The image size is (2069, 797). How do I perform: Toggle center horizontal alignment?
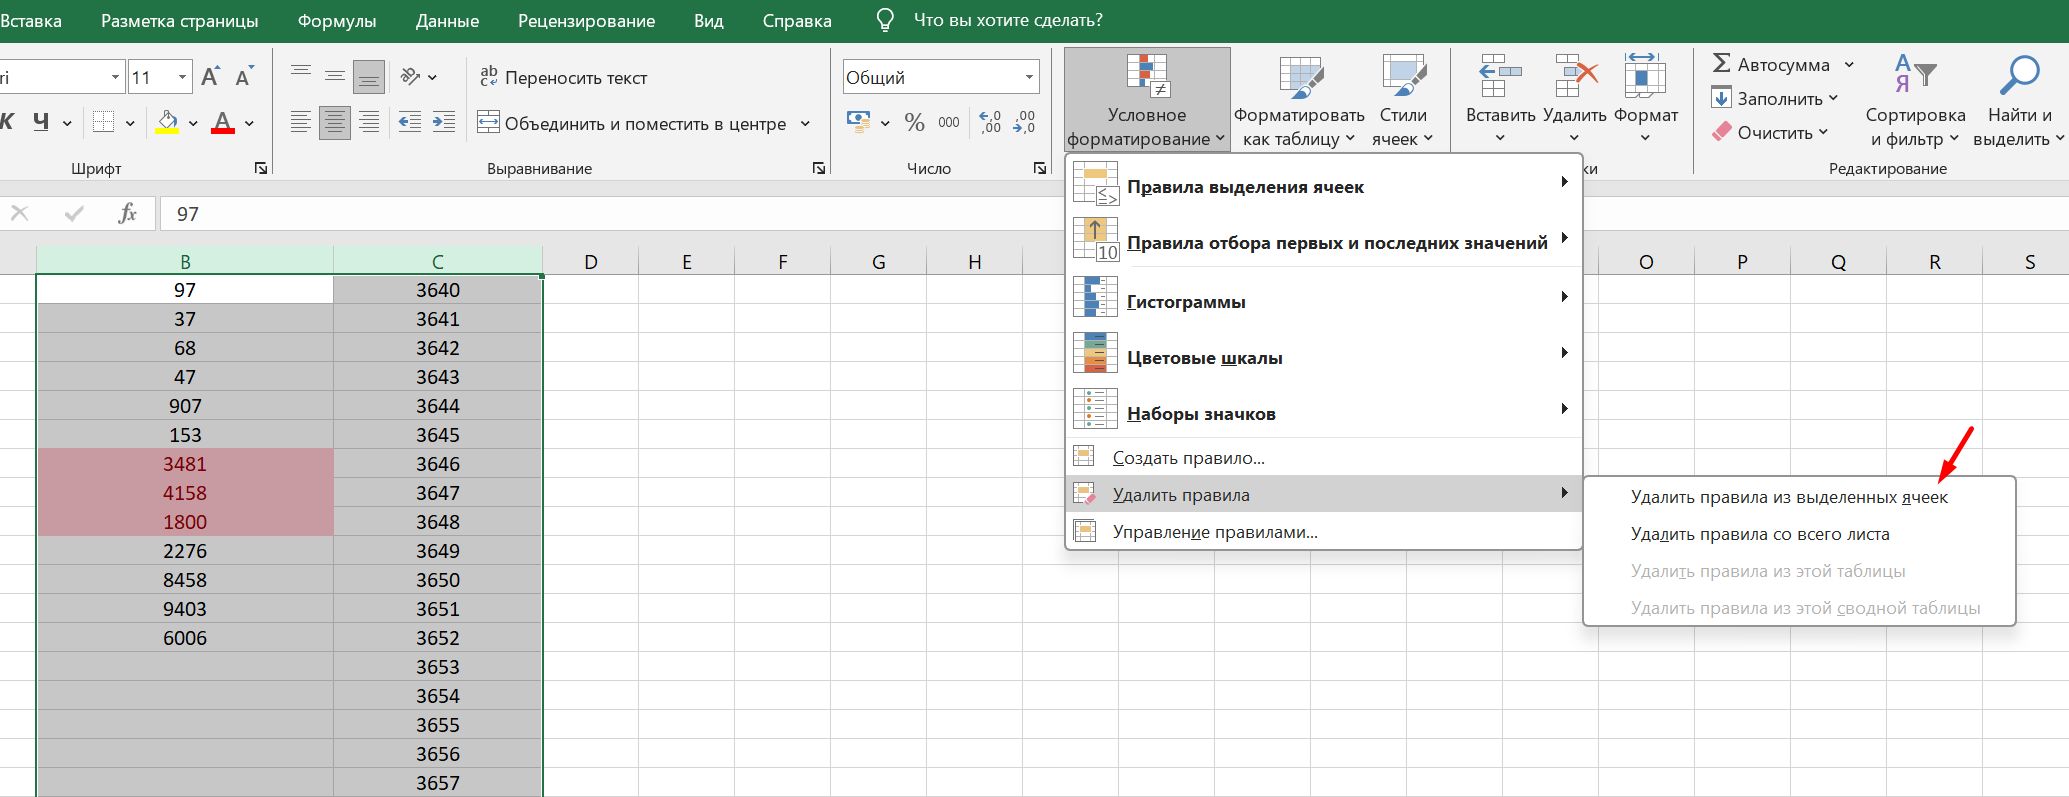[335, 123]
